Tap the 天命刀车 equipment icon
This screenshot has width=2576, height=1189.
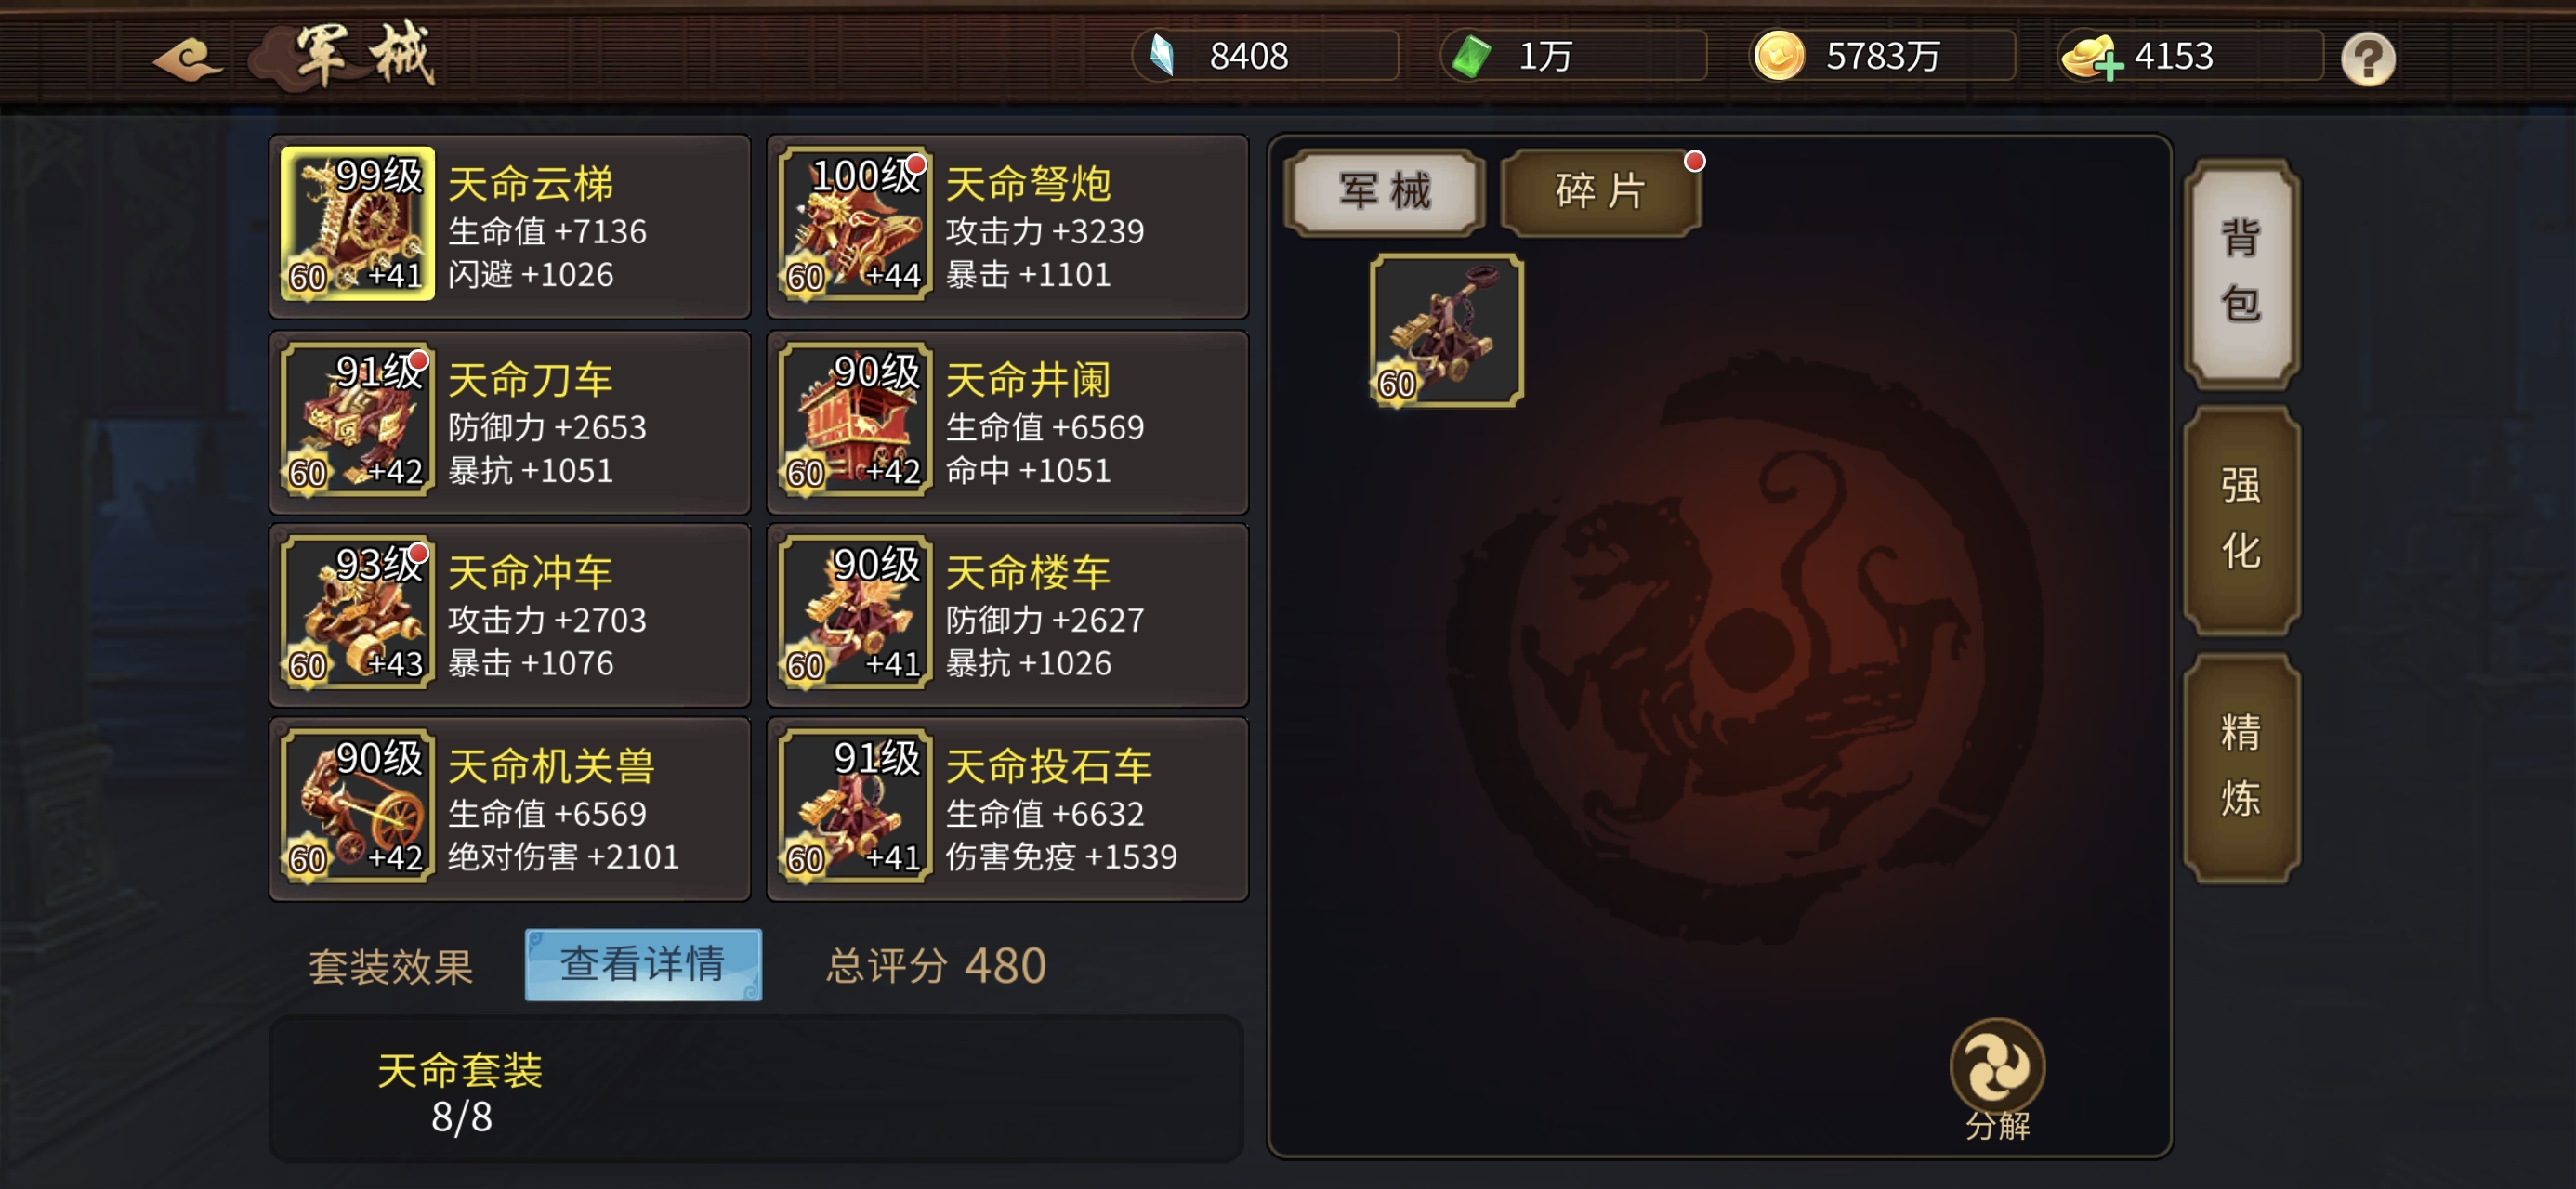click(x=357, y=419)
